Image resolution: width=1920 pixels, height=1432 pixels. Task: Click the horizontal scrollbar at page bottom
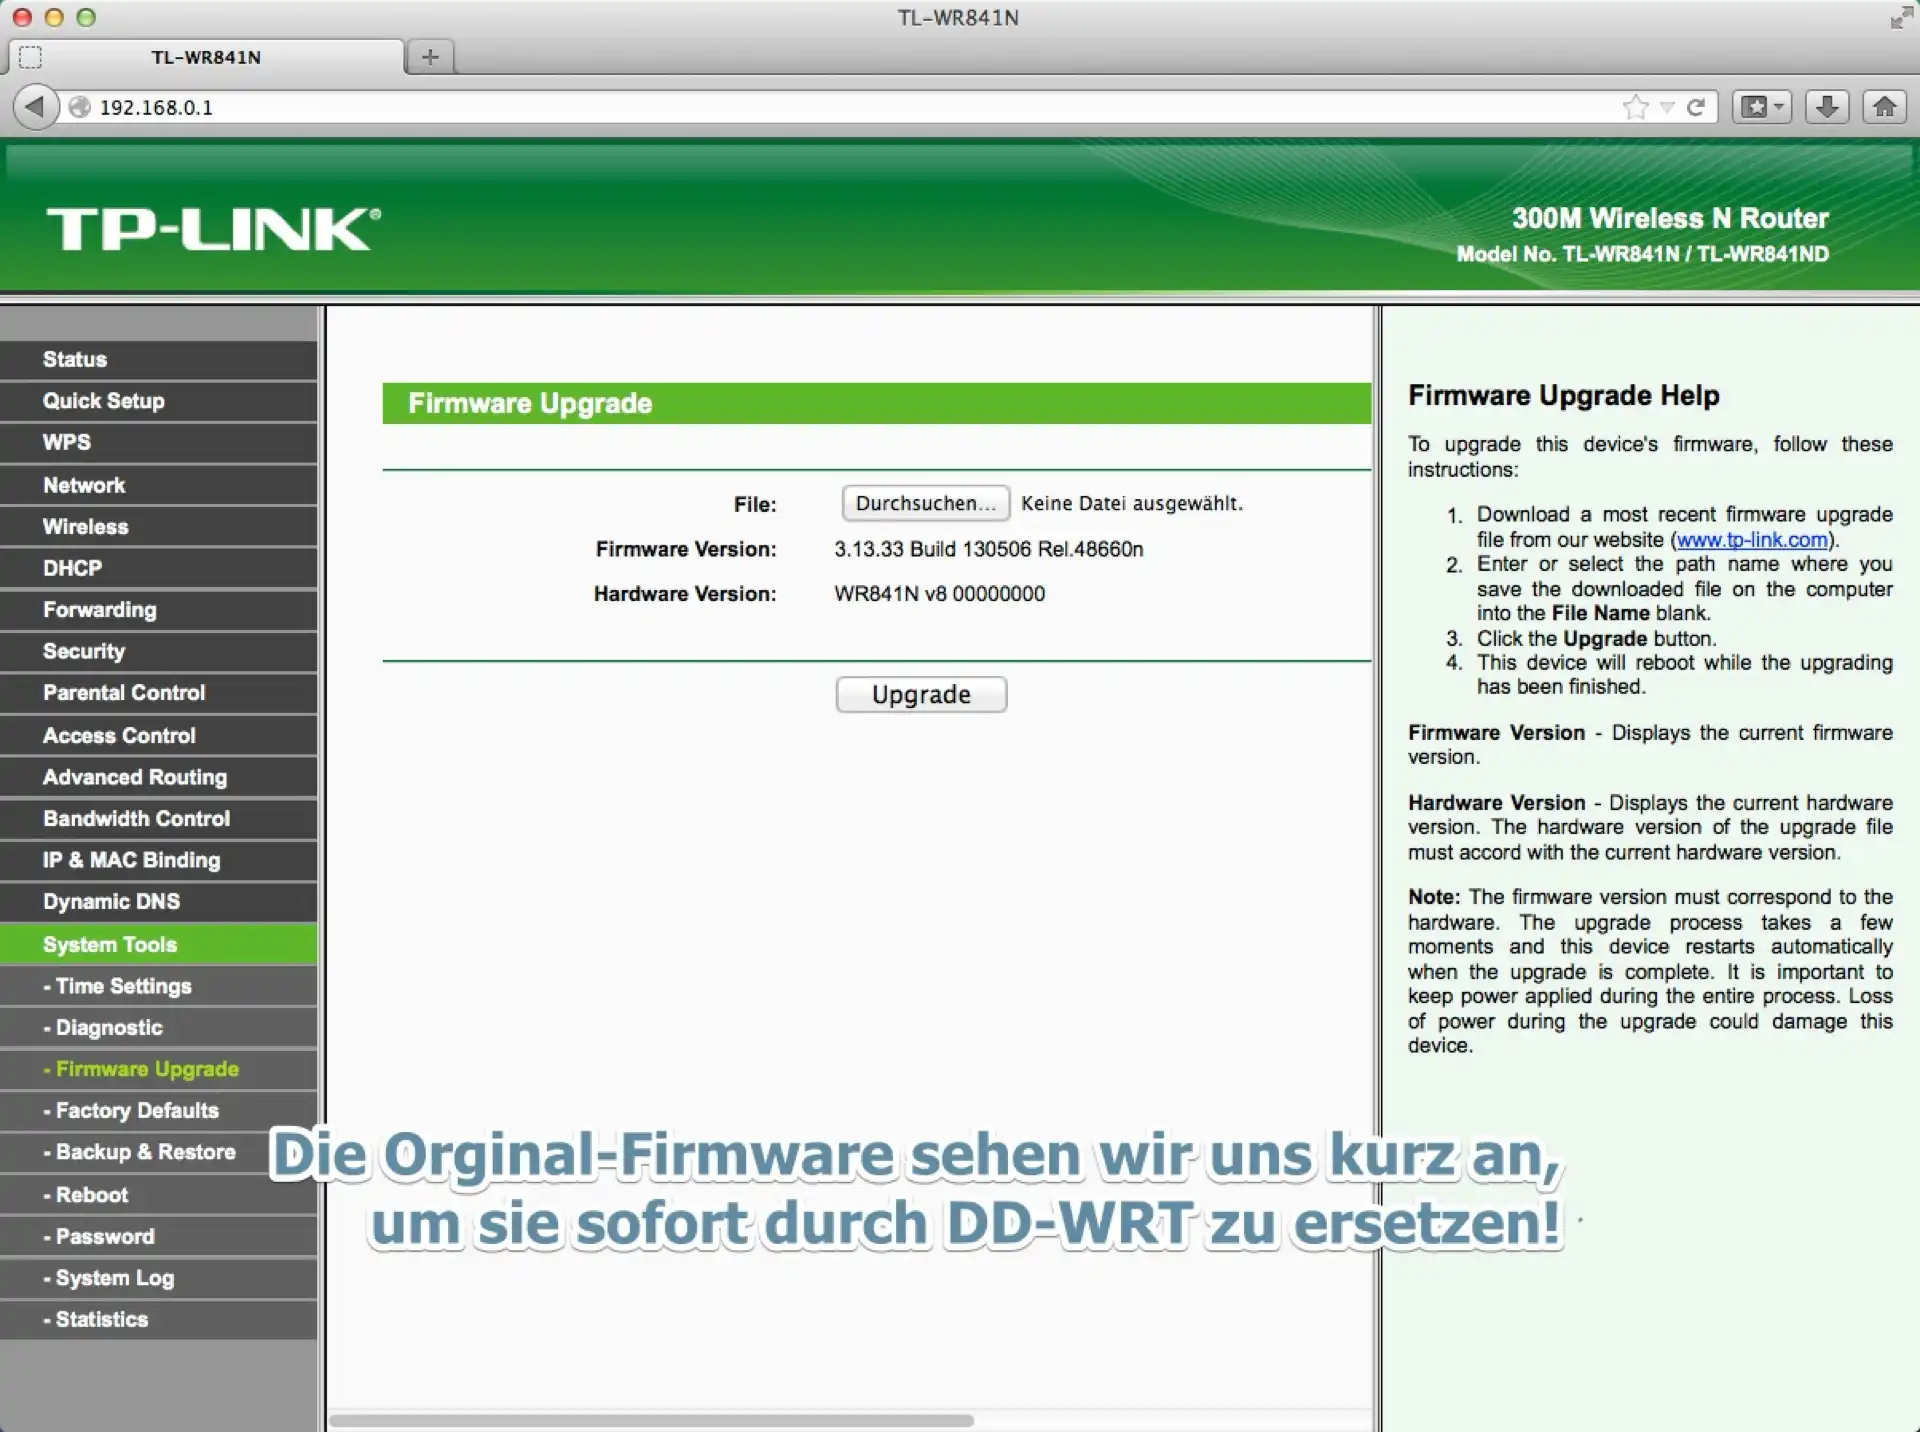click(650, 1420)
